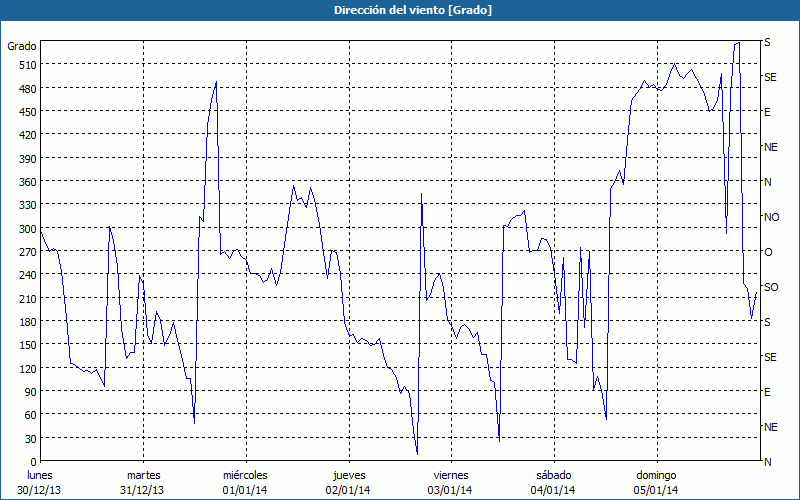
Task: Click the "Grado" unit label above the y-axis
Action: click(22, 46)
